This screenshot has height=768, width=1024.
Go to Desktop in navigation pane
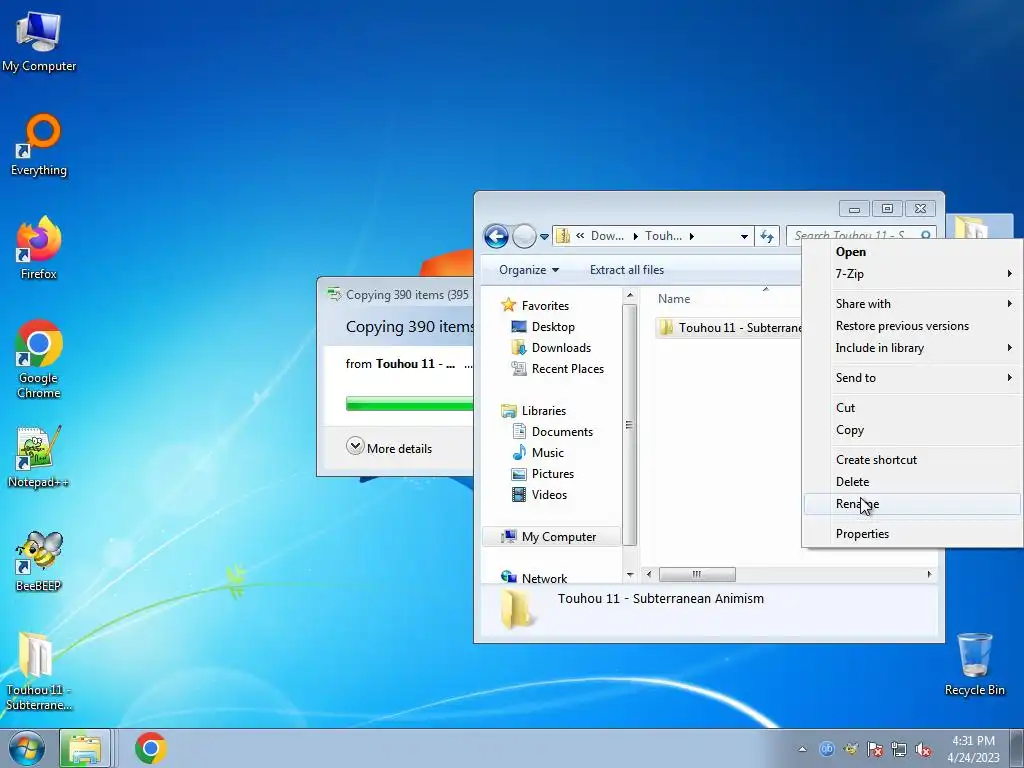click(x=552, y=327)
